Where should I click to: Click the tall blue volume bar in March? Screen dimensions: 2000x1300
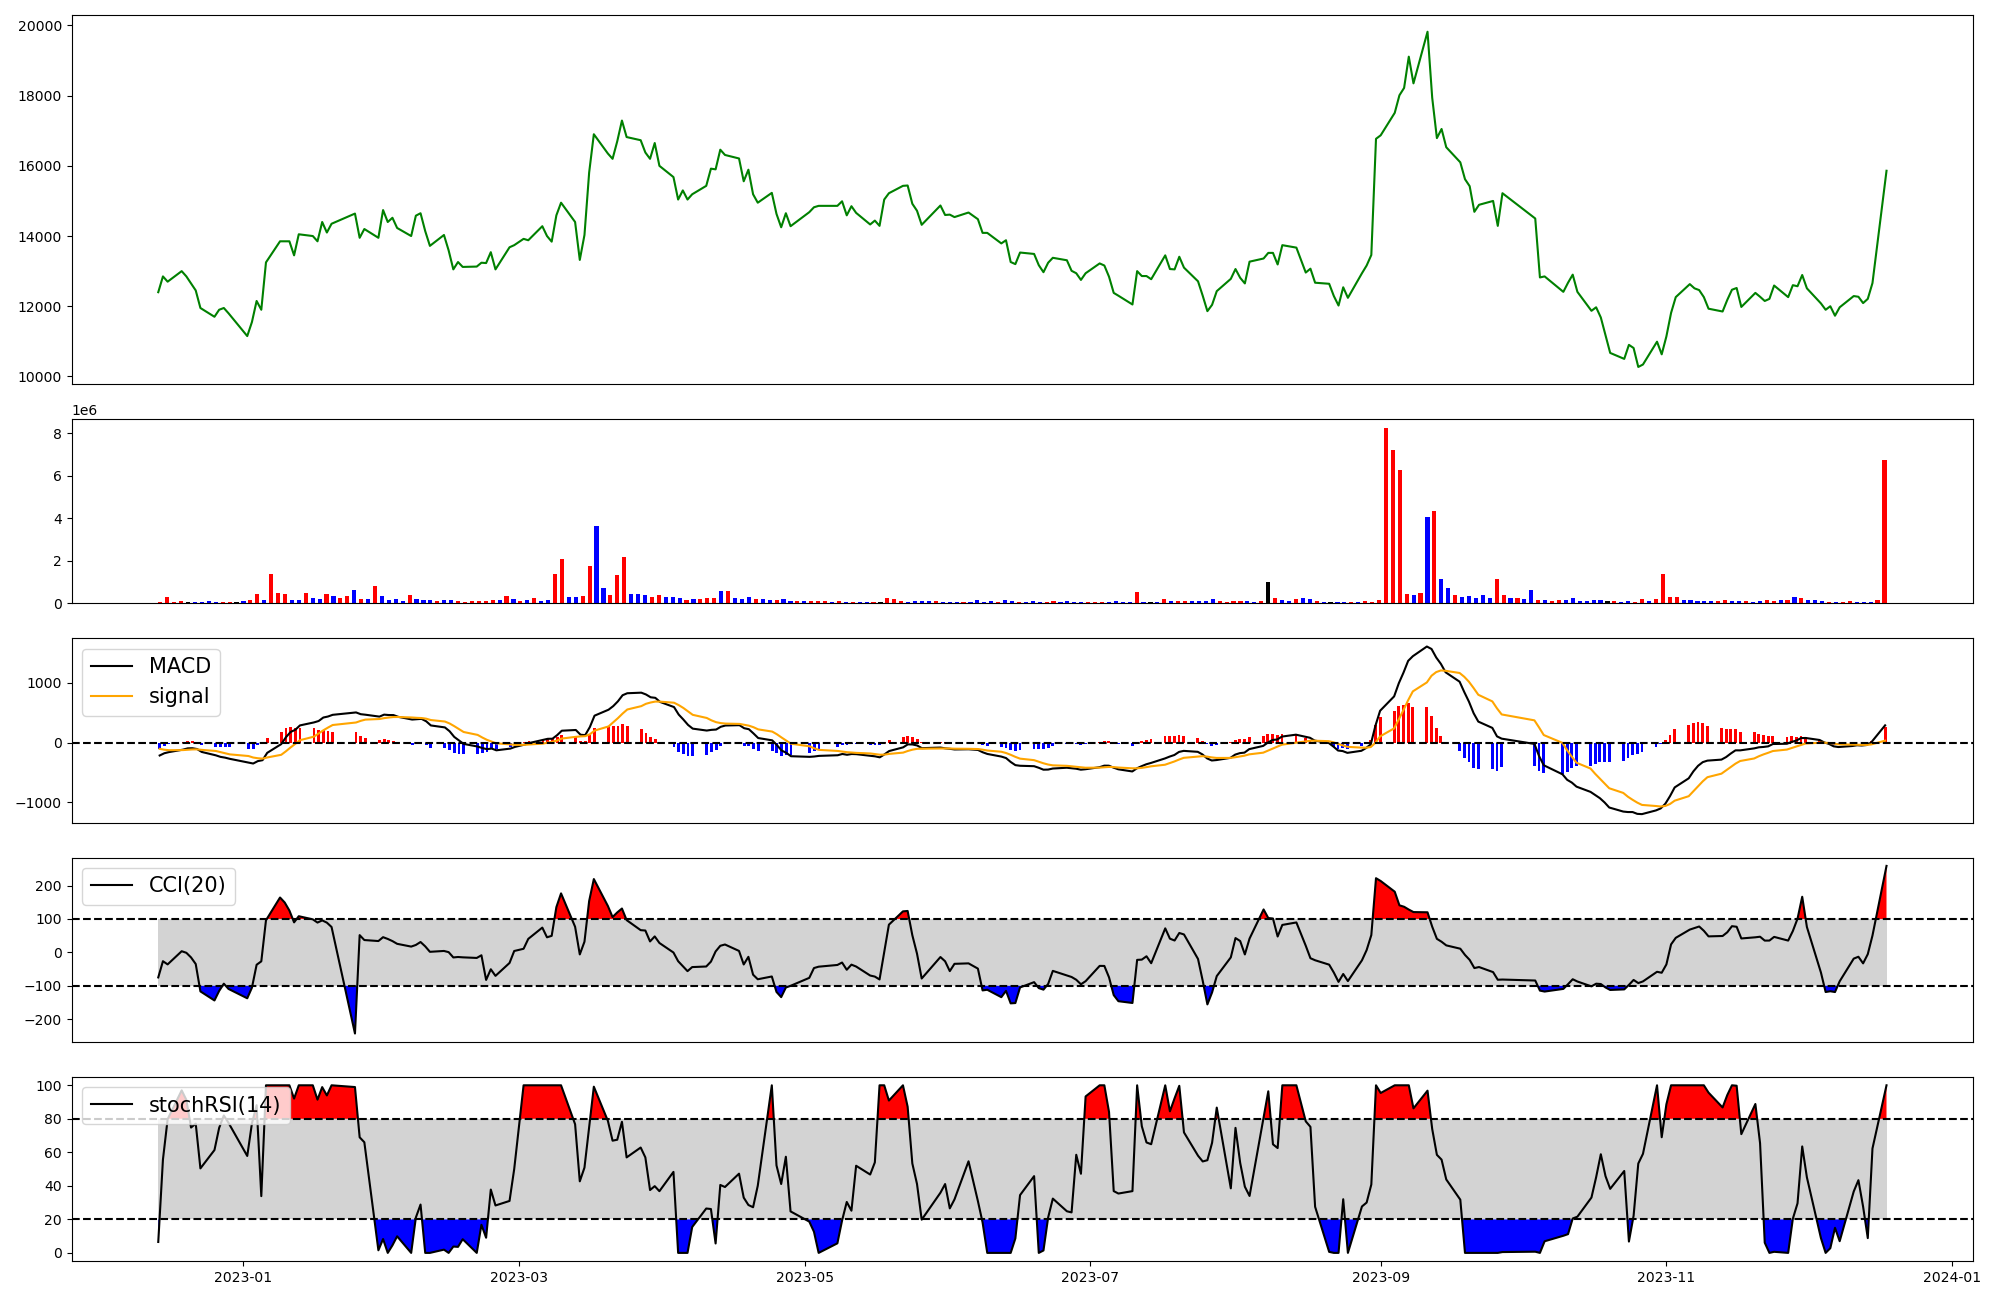pyautogui.click(x=596, y=565)
